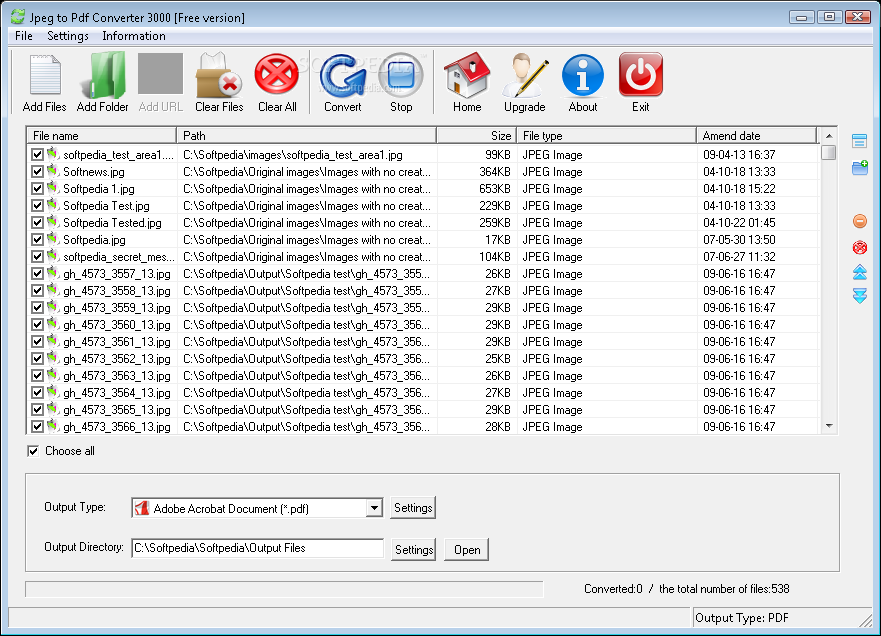Click Settings button beside Output Directory
Viewport: 881px width, 636px height.
(x=414, y=549)
